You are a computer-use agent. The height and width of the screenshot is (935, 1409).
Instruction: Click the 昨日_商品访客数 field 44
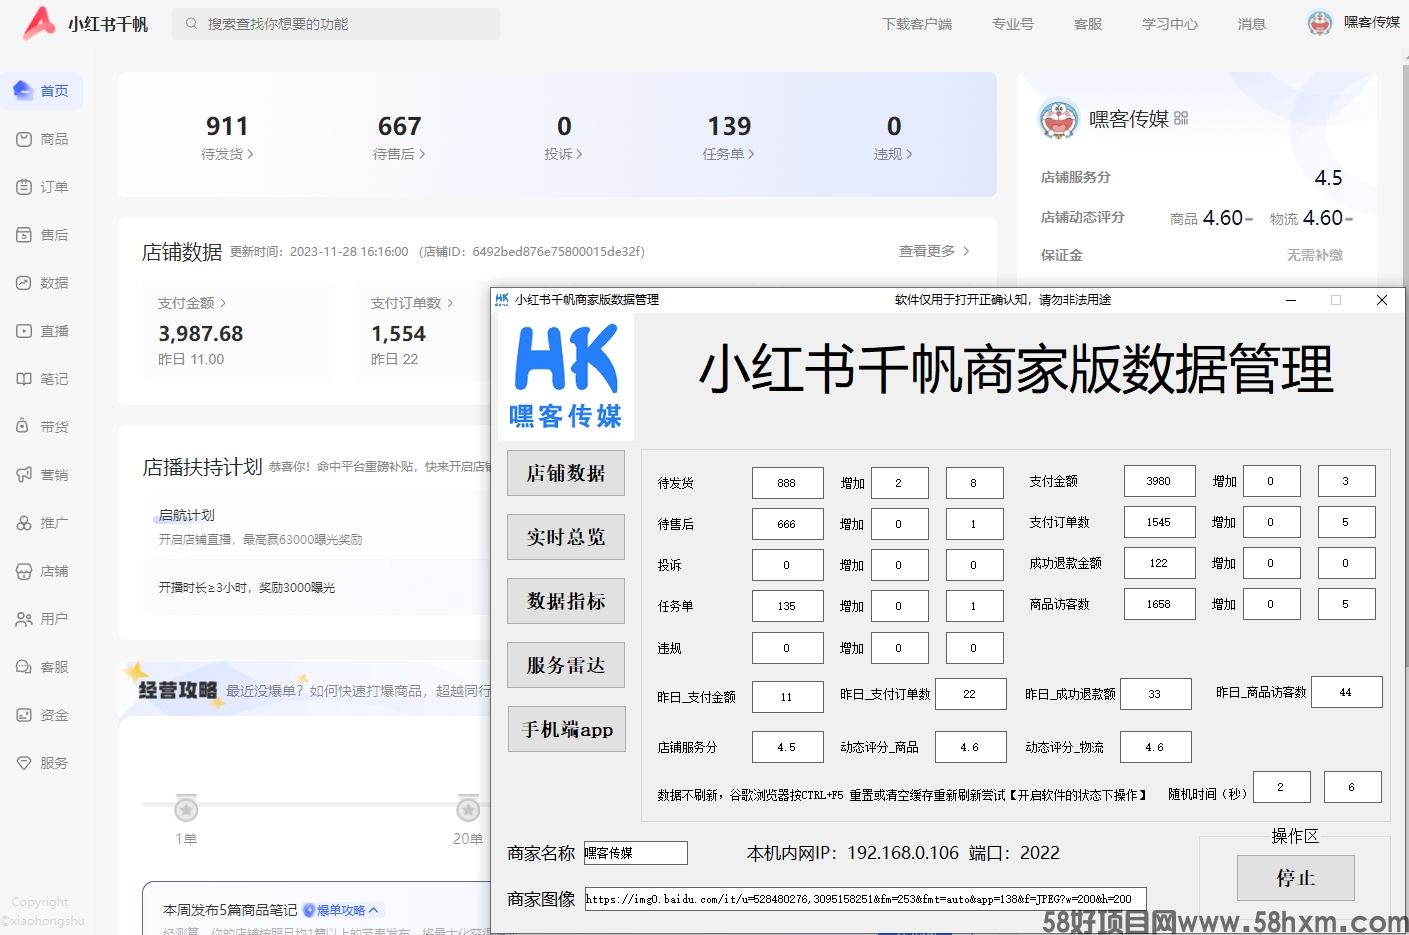1347,692
